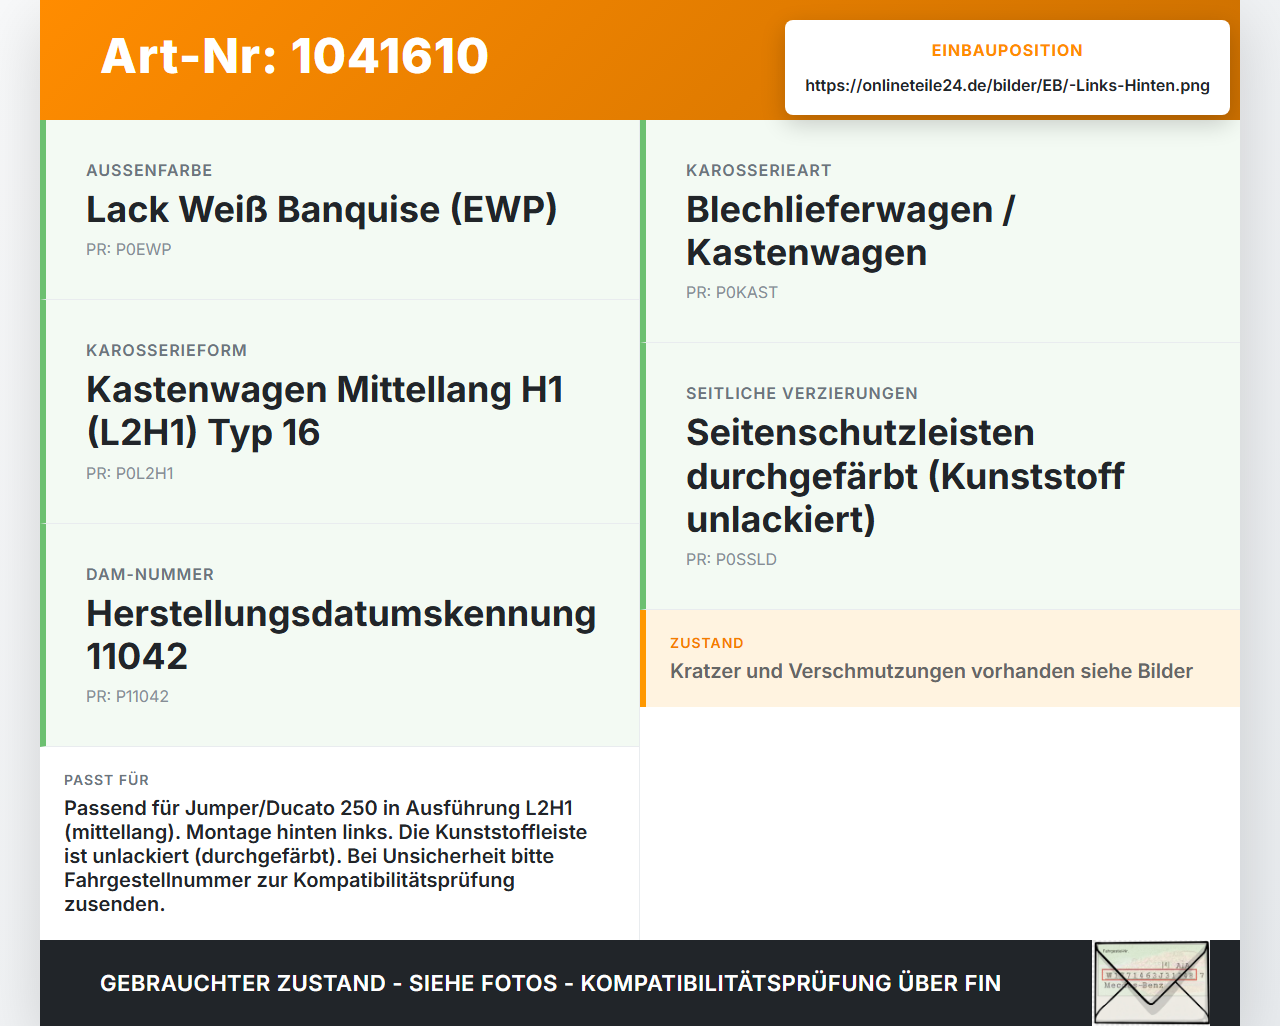Click the PR: P11042 code
The image size is (1280, 1026).
[127, 696]
